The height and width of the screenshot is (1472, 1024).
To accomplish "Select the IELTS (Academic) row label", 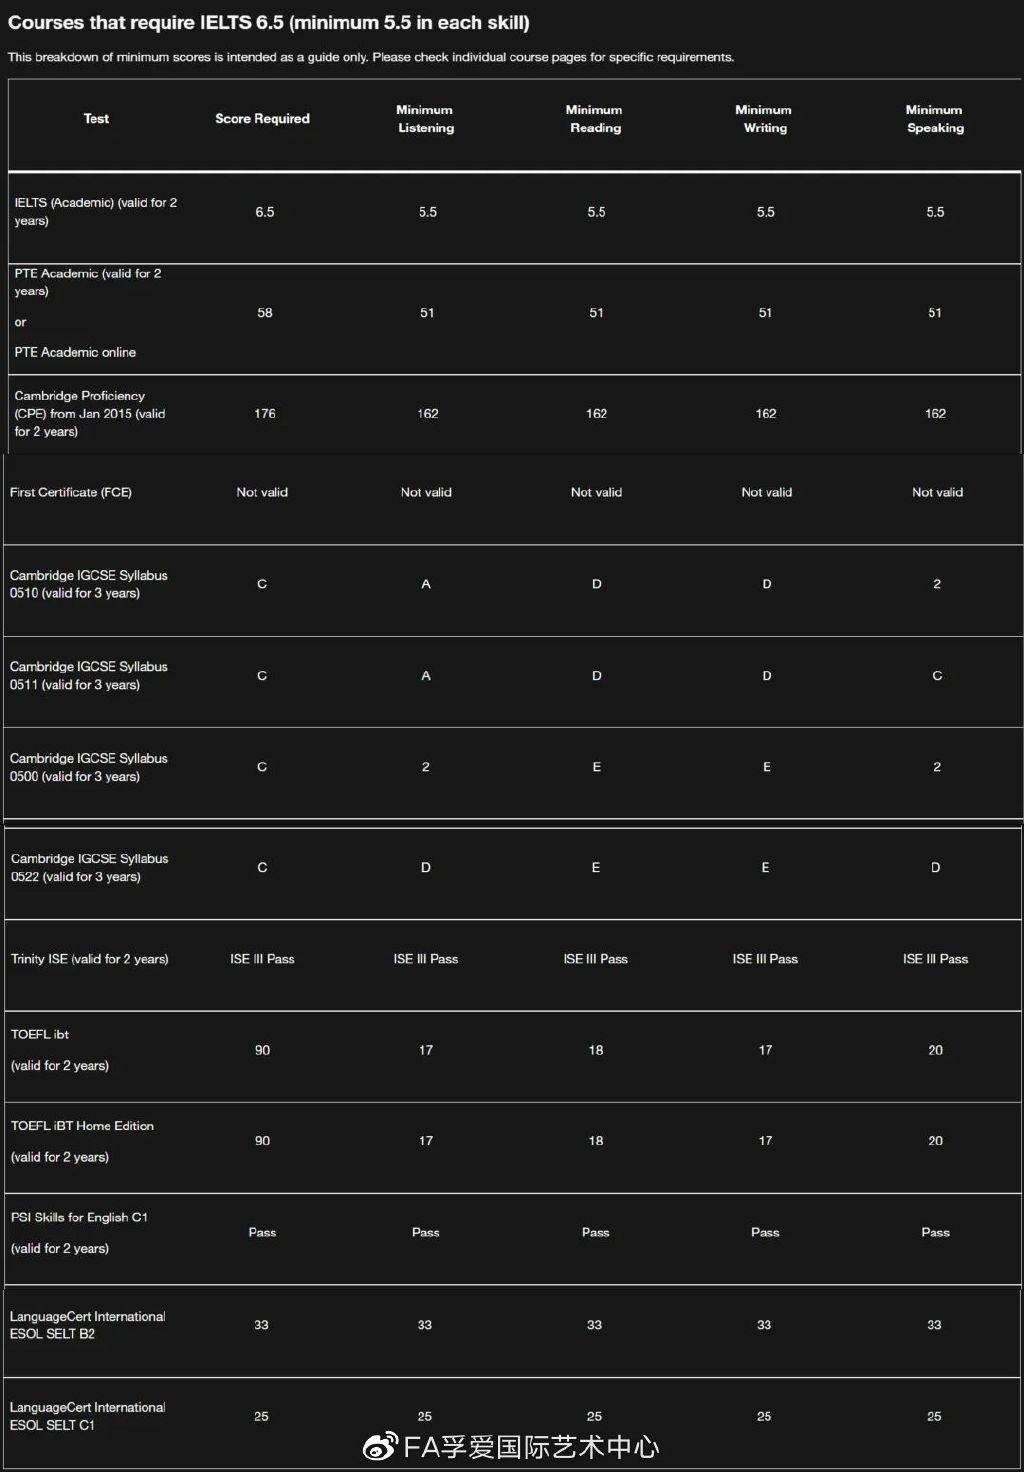I will [x=95, y=211].
